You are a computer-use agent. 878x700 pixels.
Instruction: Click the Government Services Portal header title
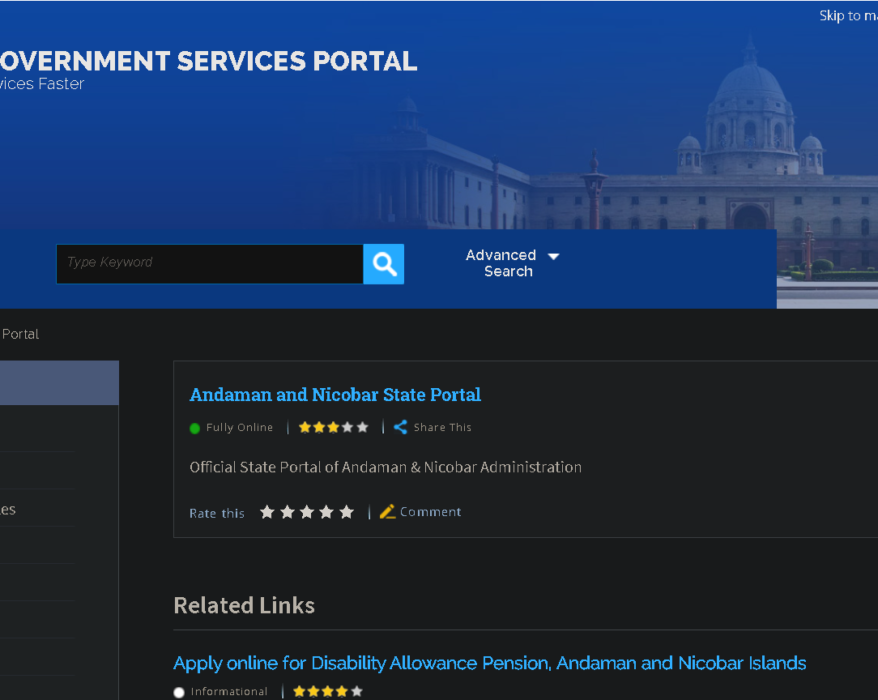[208, 61]
